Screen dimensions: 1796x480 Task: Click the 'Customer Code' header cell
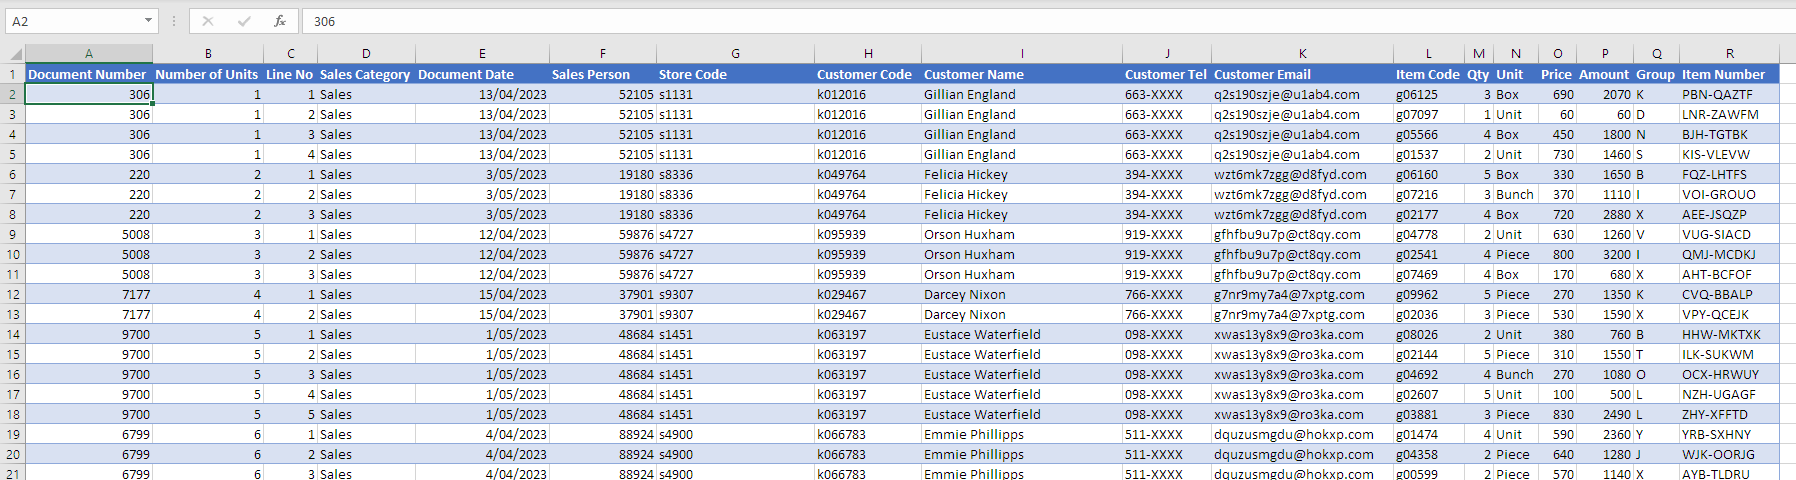click(868, 74)
